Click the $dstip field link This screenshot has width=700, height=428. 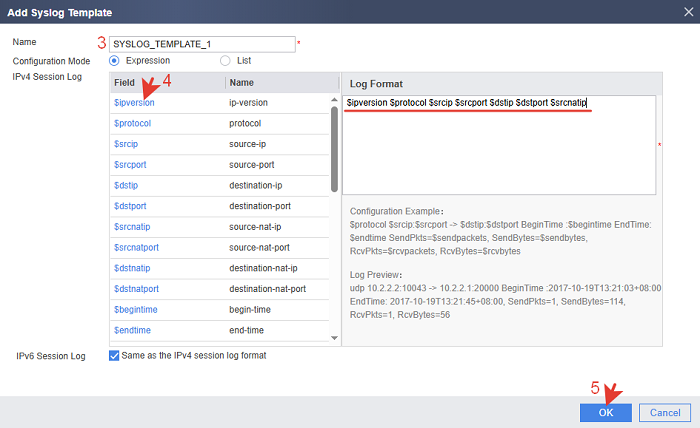coord(125,185)
